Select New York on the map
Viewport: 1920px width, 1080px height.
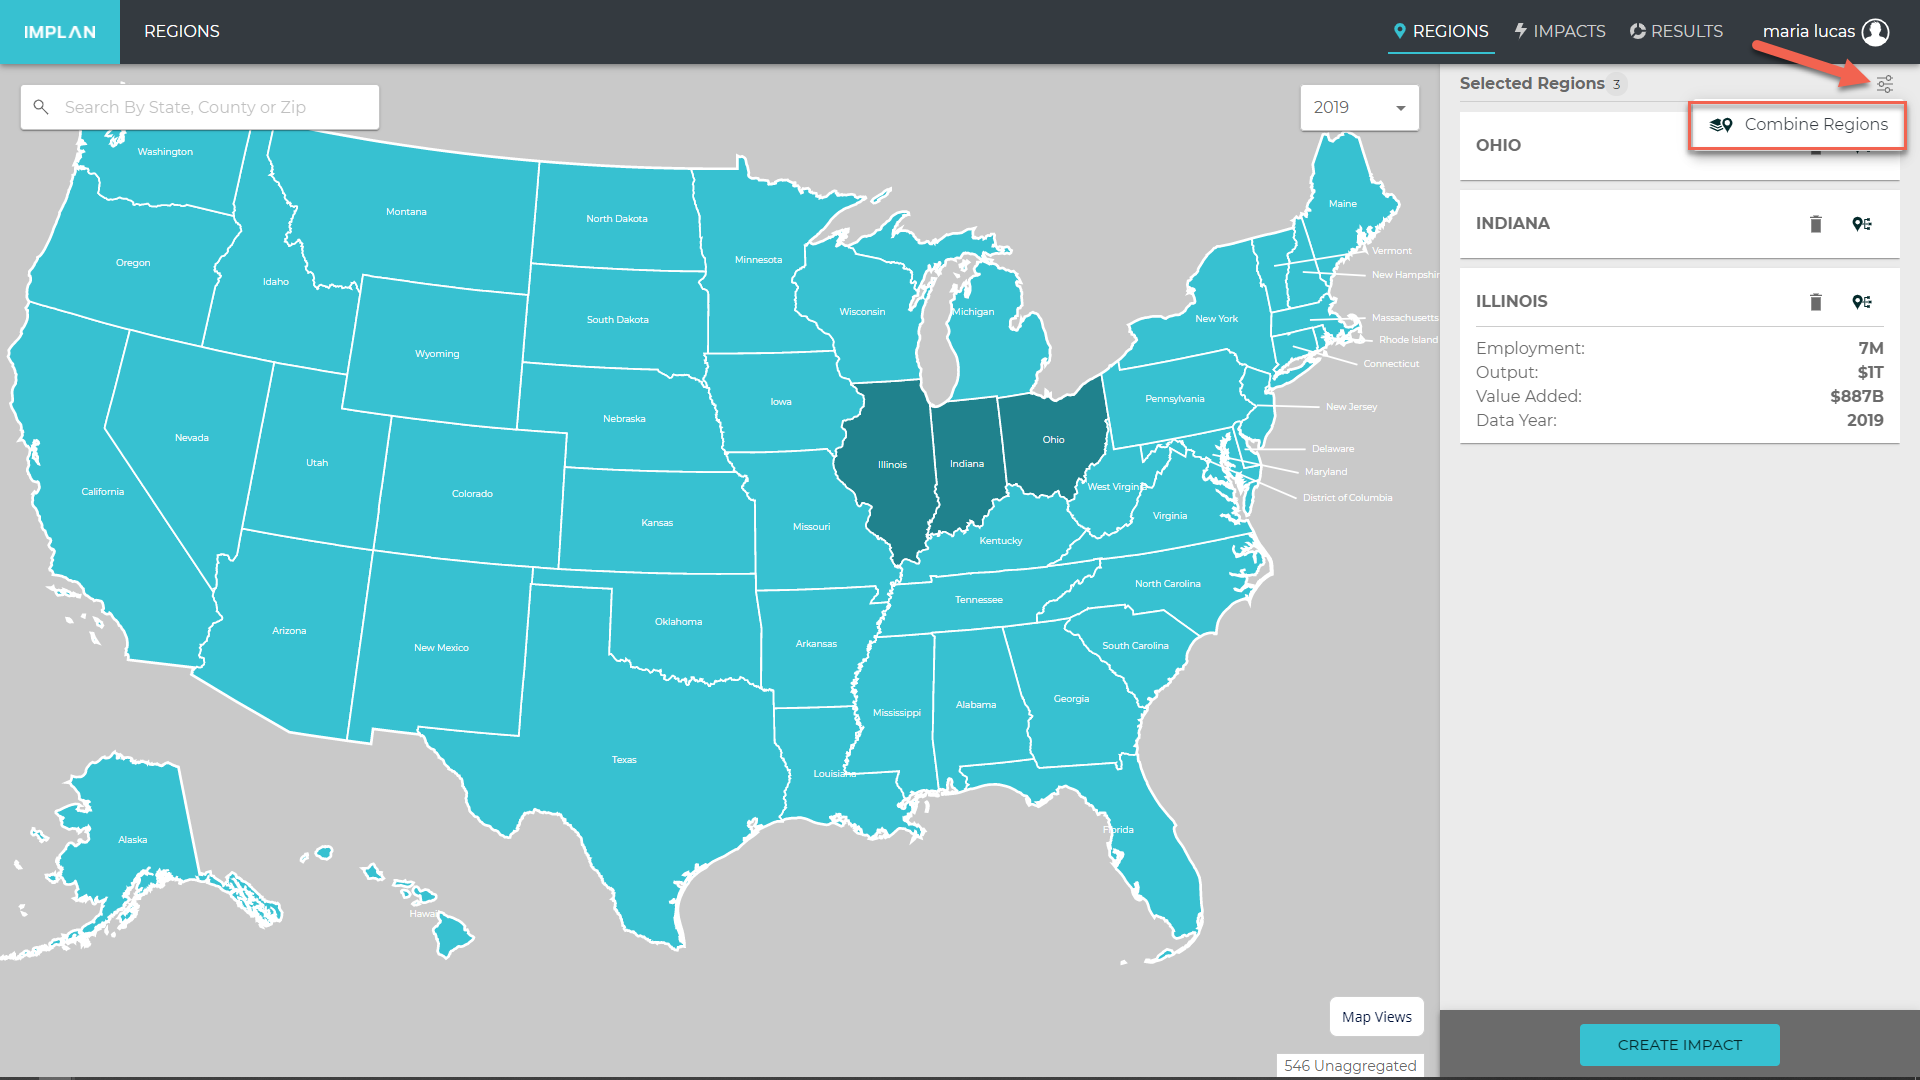pos(1216,319)
